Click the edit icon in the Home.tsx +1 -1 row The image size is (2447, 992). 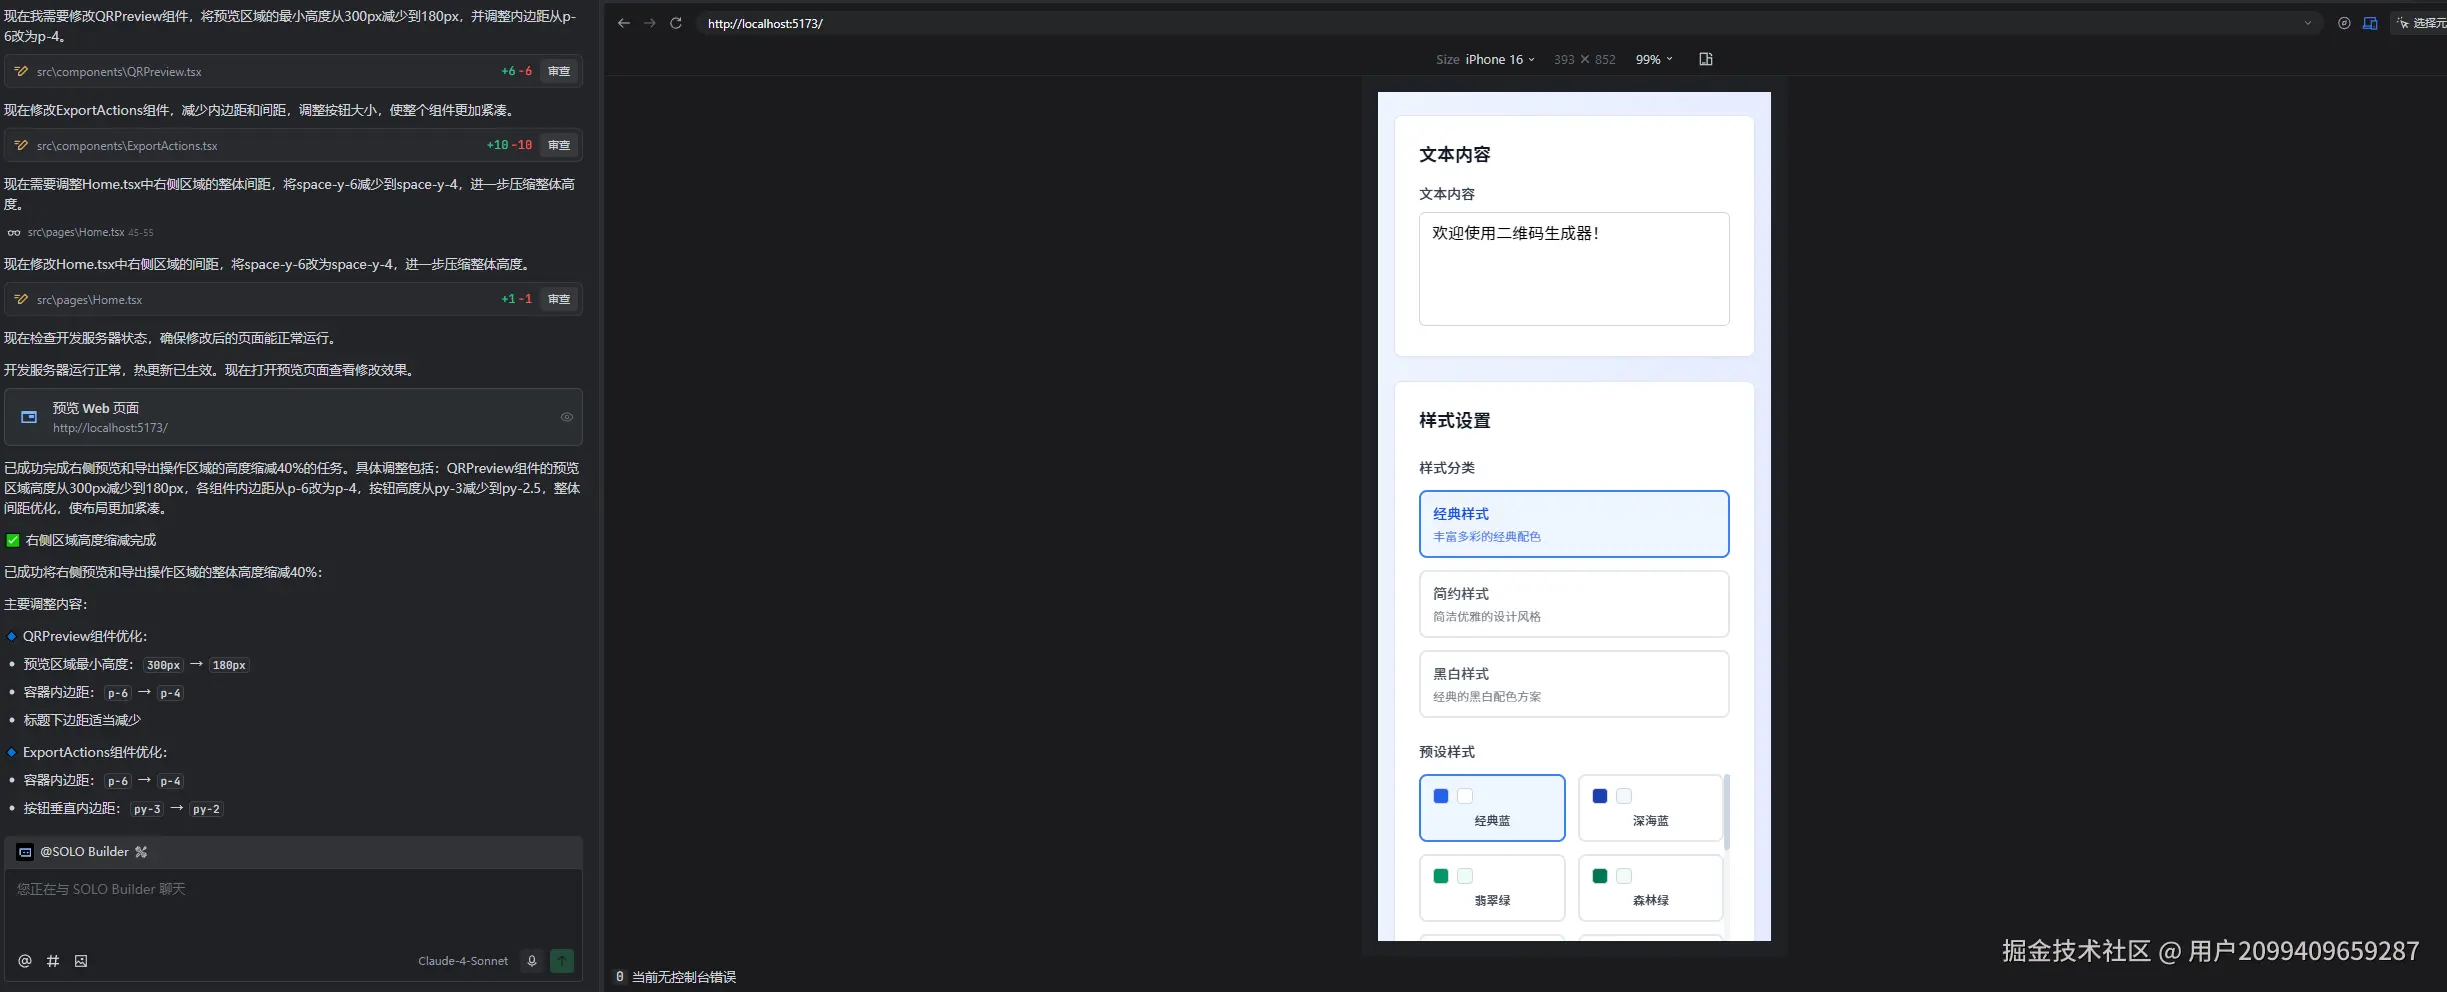tap(21, 299)
